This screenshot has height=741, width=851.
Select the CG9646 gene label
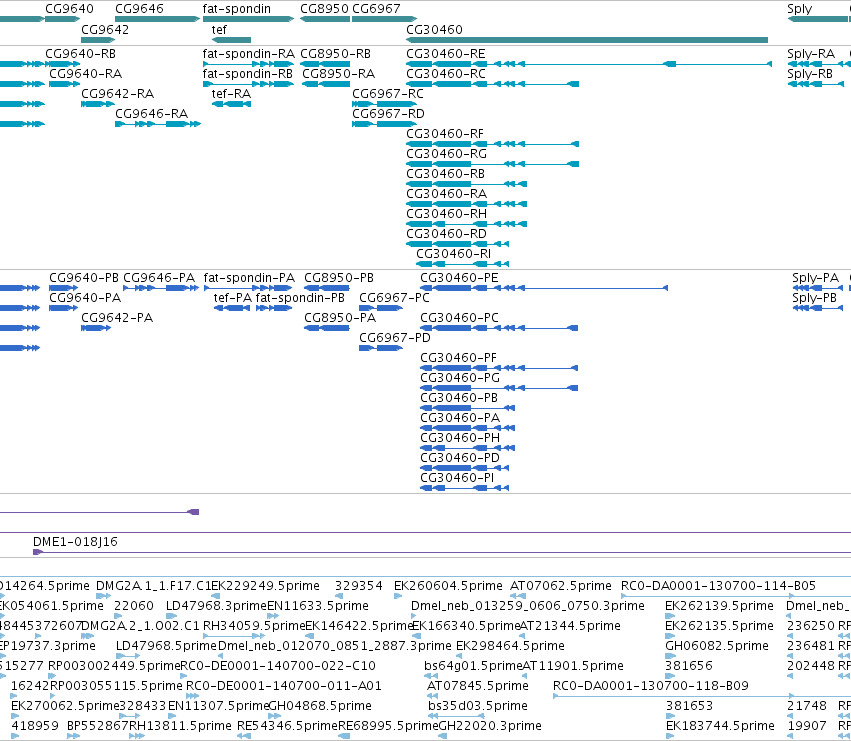click(x=139, y=9)
